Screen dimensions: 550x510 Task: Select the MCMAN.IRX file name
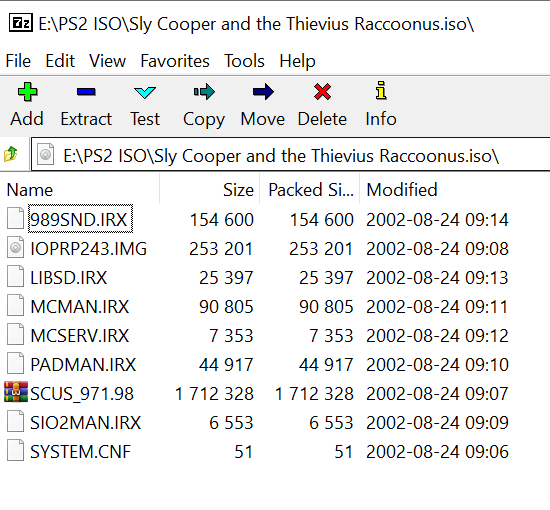80,307
